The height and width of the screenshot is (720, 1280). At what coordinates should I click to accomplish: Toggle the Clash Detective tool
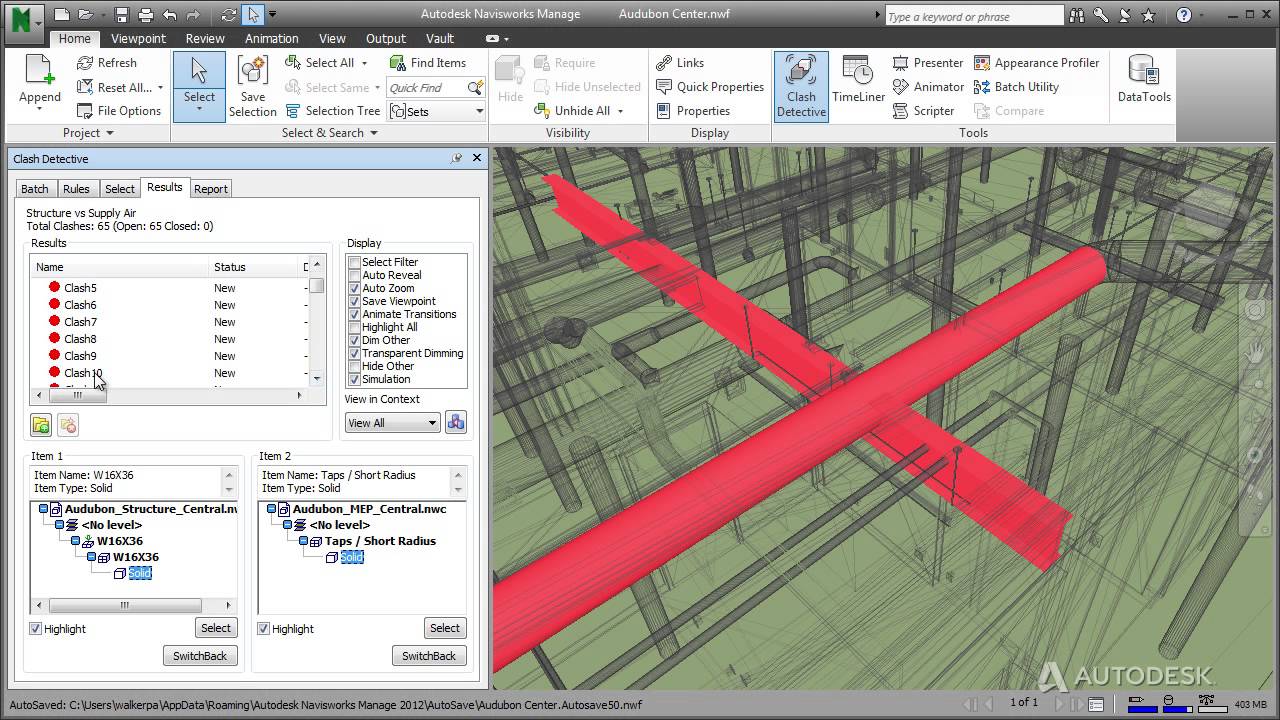click(x=801, y=87)
